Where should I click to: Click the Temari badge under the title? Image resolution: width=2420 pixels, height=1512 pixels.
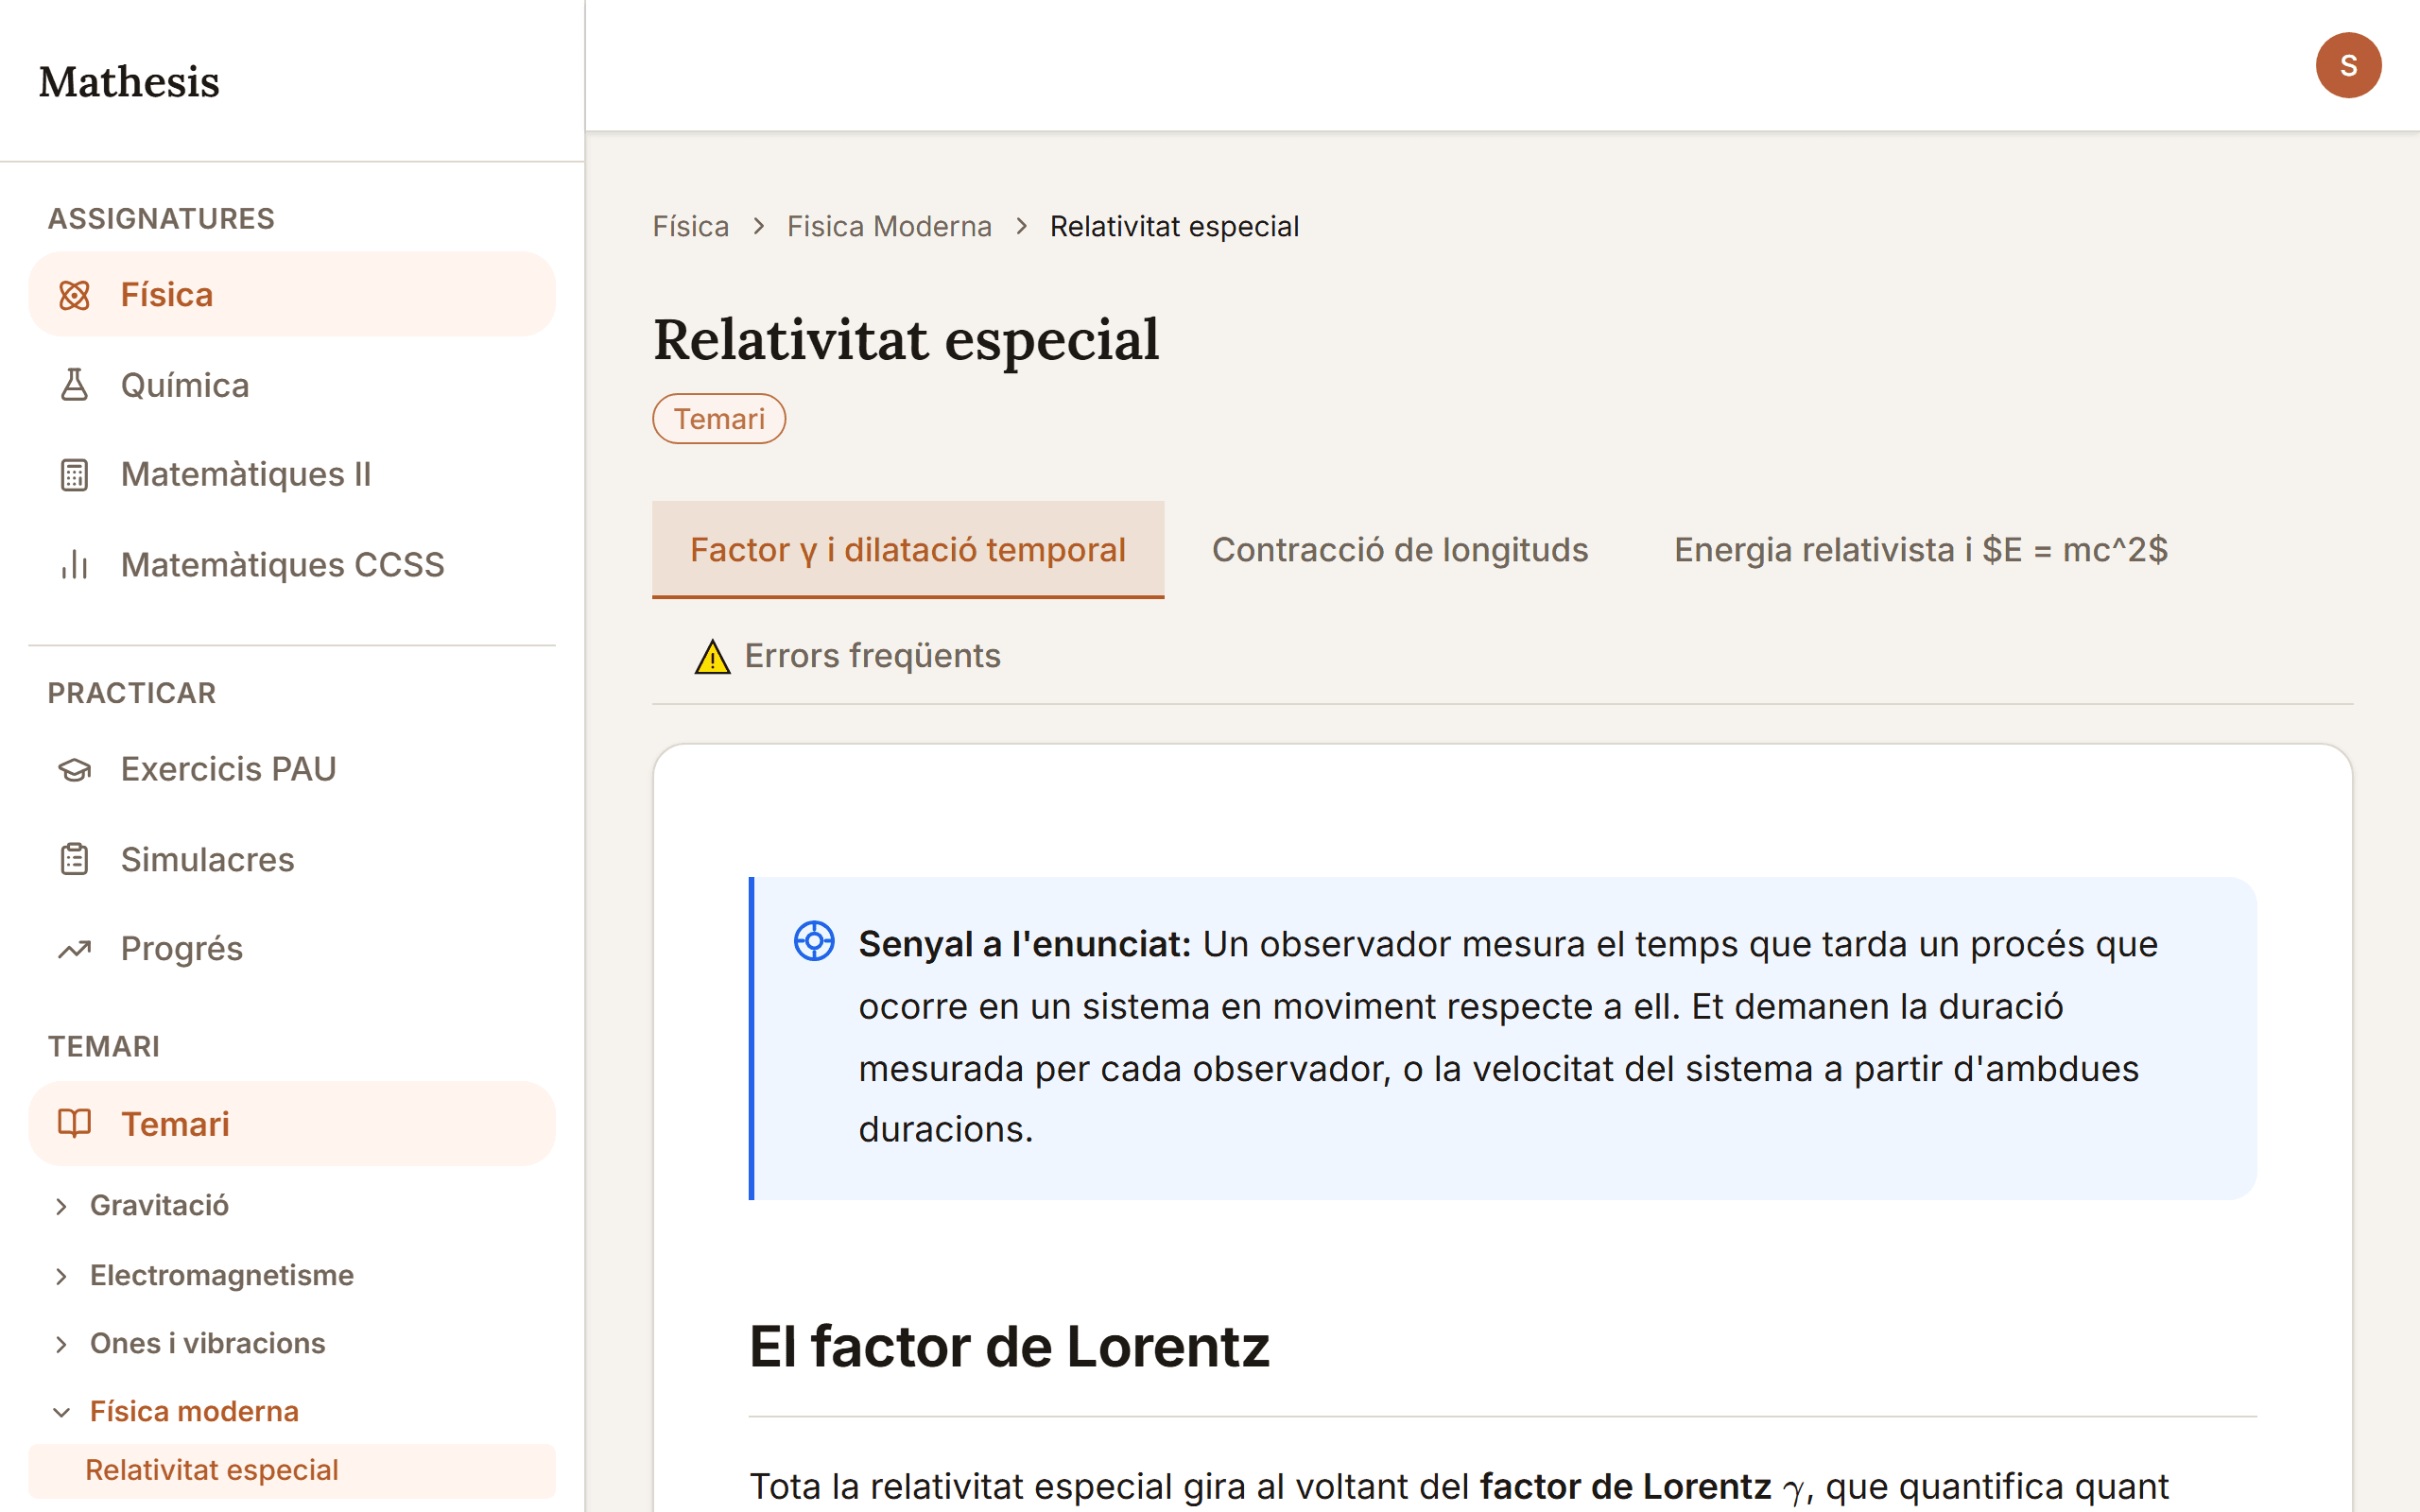point(719,419)
